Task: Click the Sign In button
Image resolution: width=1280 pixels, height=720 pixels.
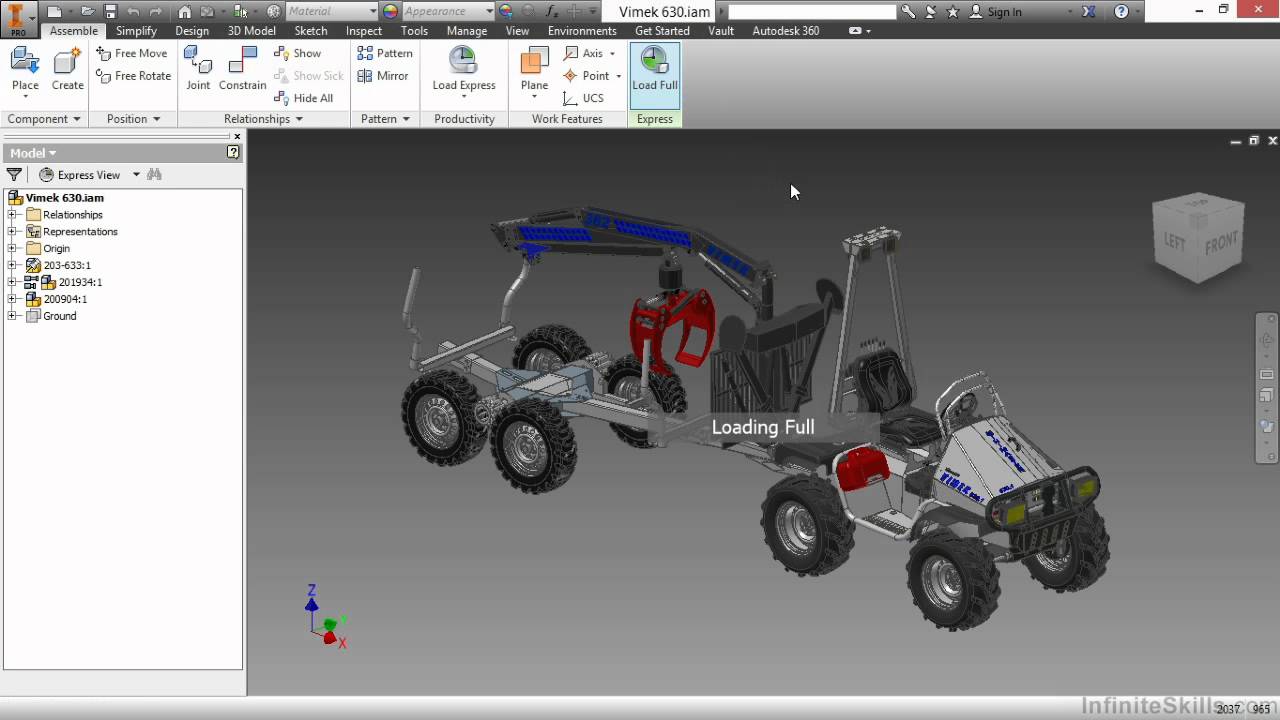Action: point(996,12)
